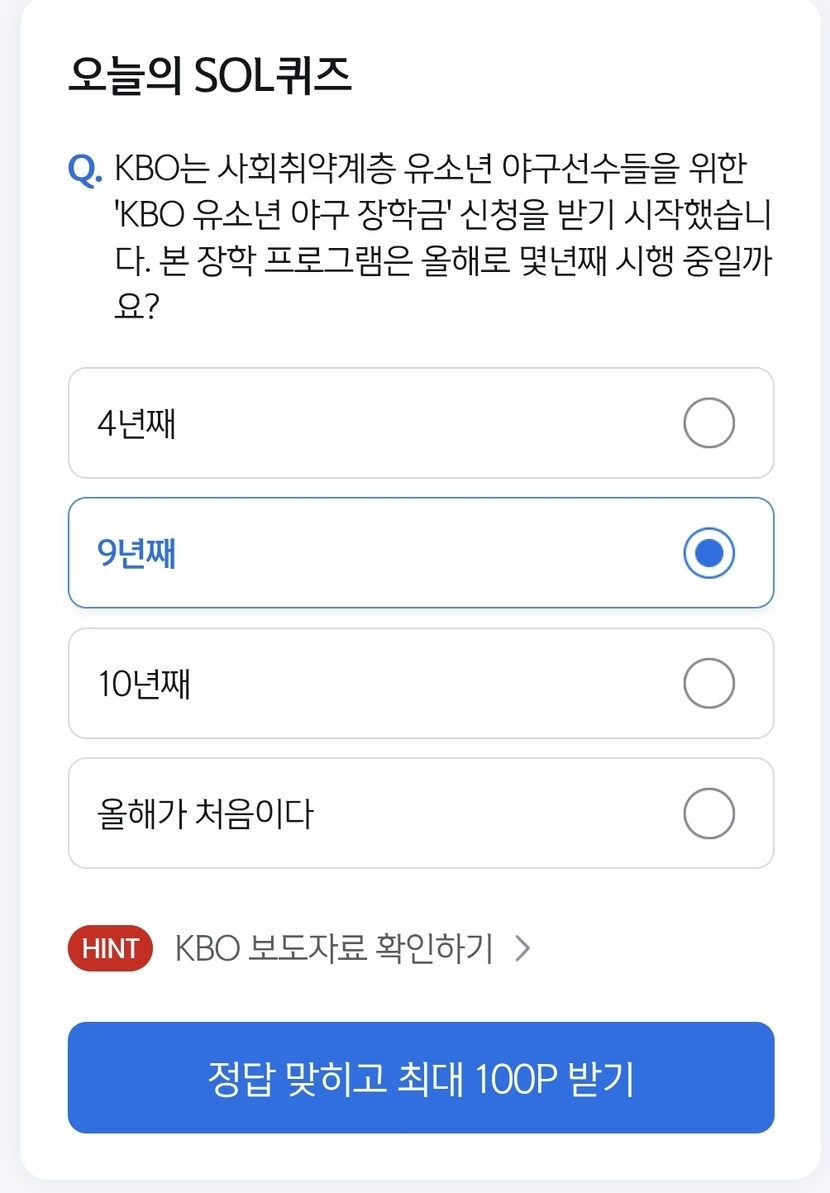Open the KBO 보도자료 확인하기 hint link
Image resolution: width=830 pixels, height=1193 pixels.
click(x=334, y=948)
